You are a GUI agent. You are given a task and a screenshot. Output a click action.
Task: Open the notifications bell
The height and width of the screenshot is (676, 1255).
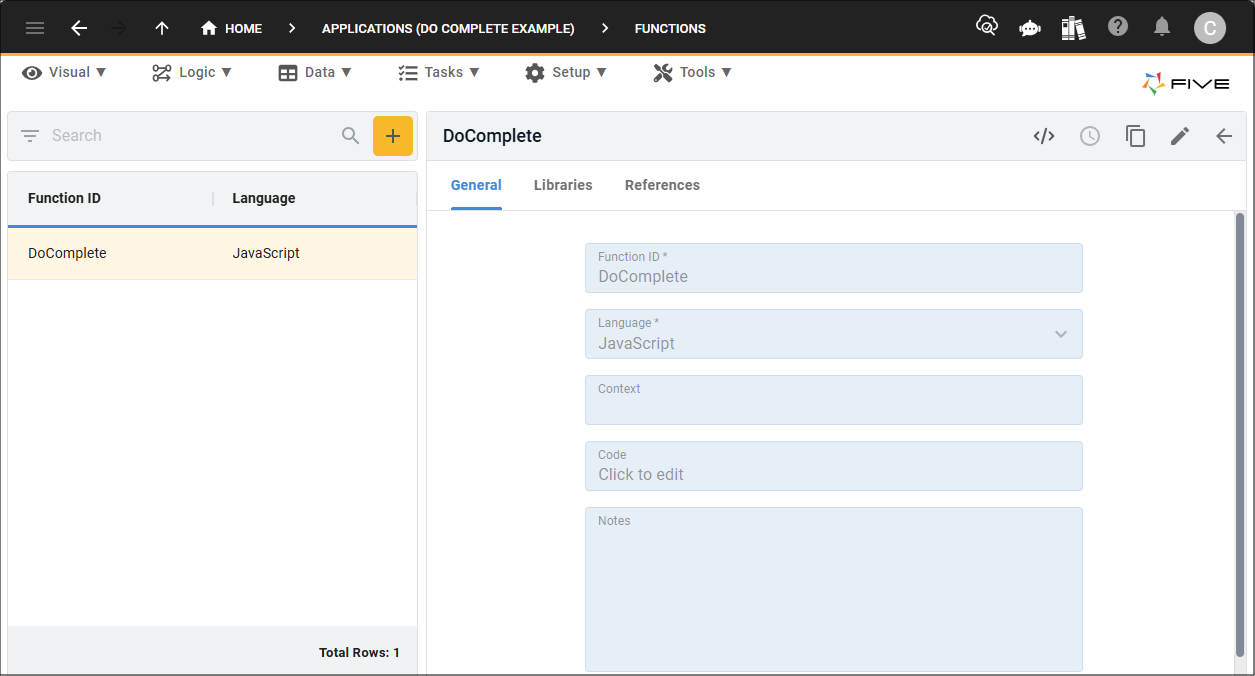pyautogui.click(x=1162, y=27)
